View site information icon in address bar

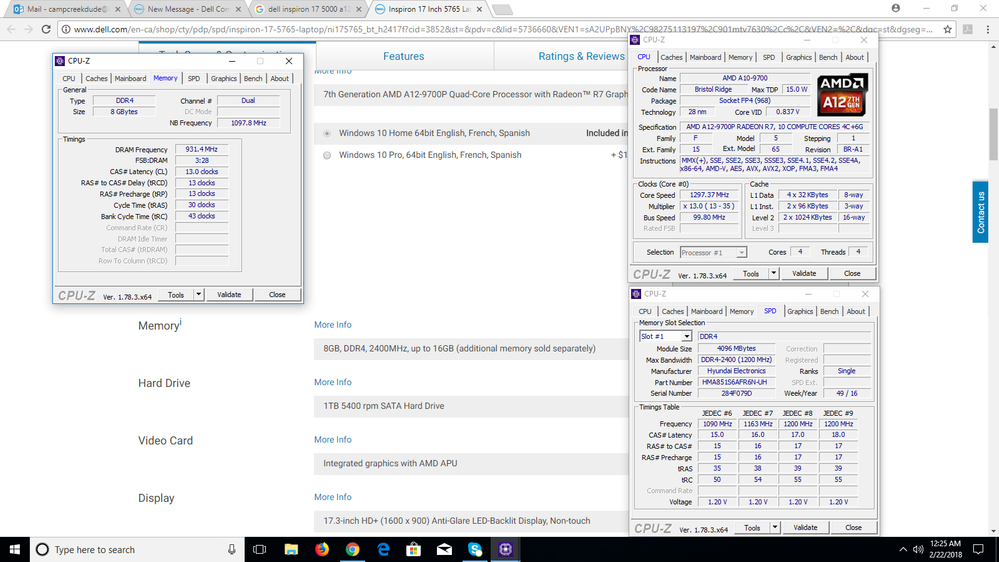[66, 29]
